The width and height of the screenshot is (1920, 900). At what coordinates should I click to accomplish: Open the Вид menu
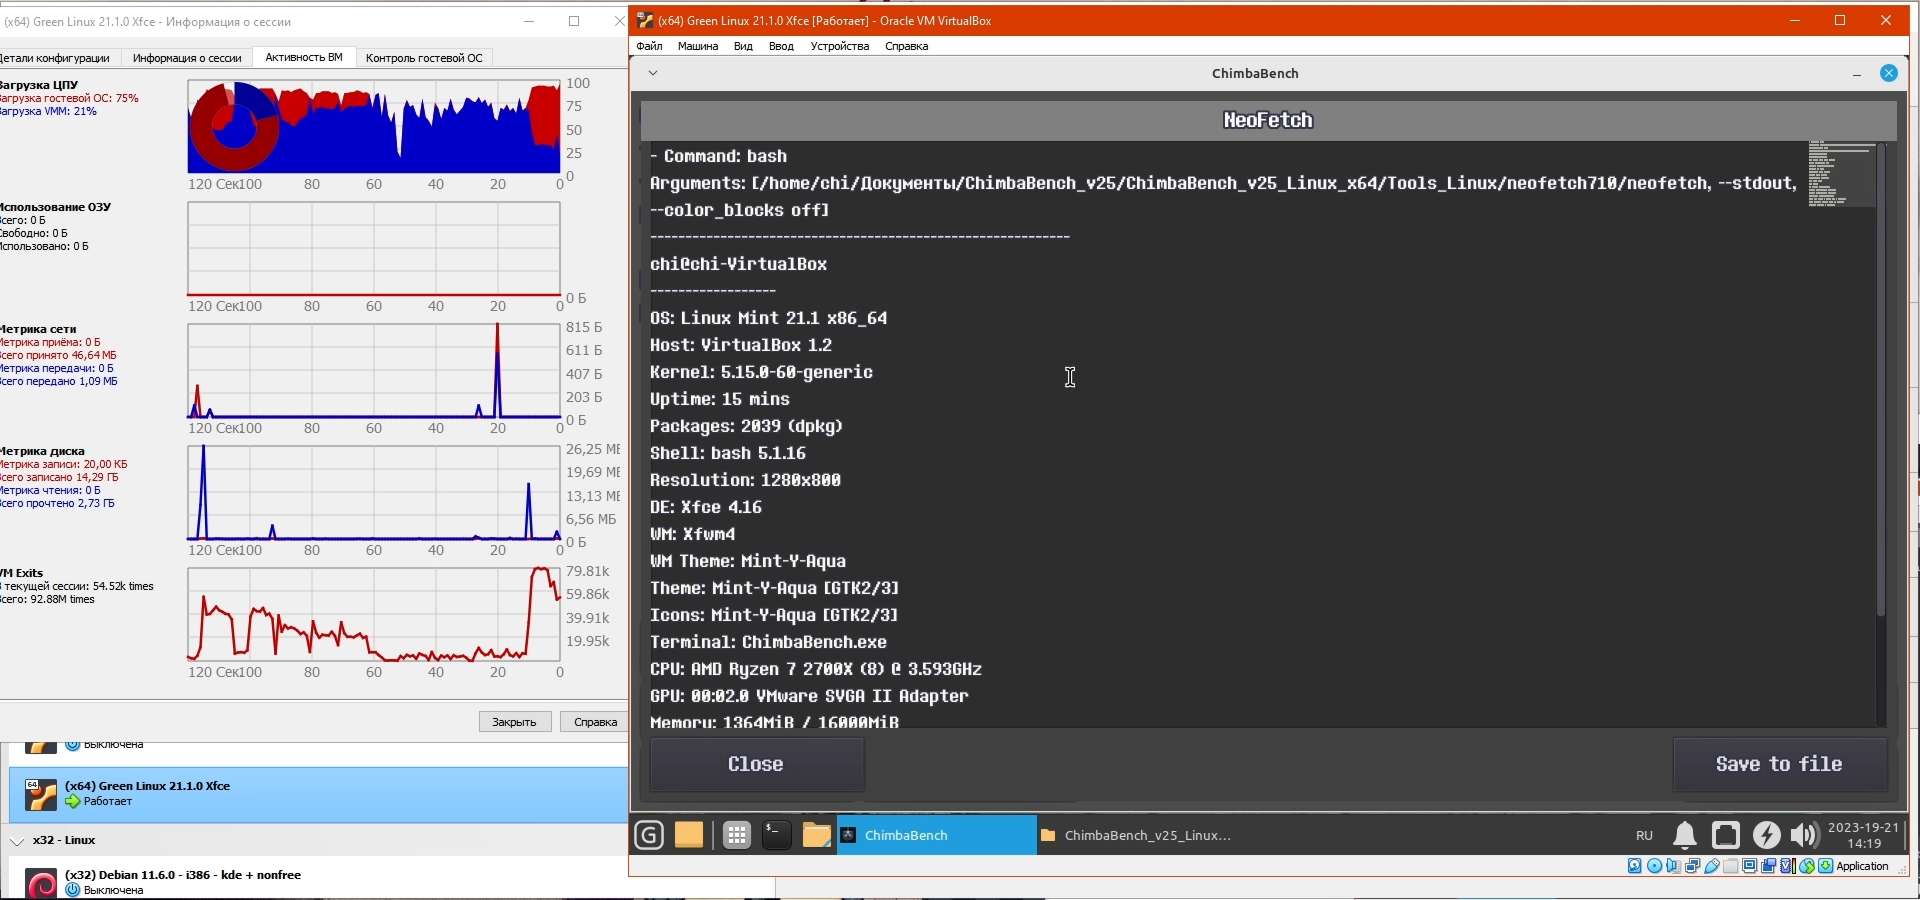point(743,46)
